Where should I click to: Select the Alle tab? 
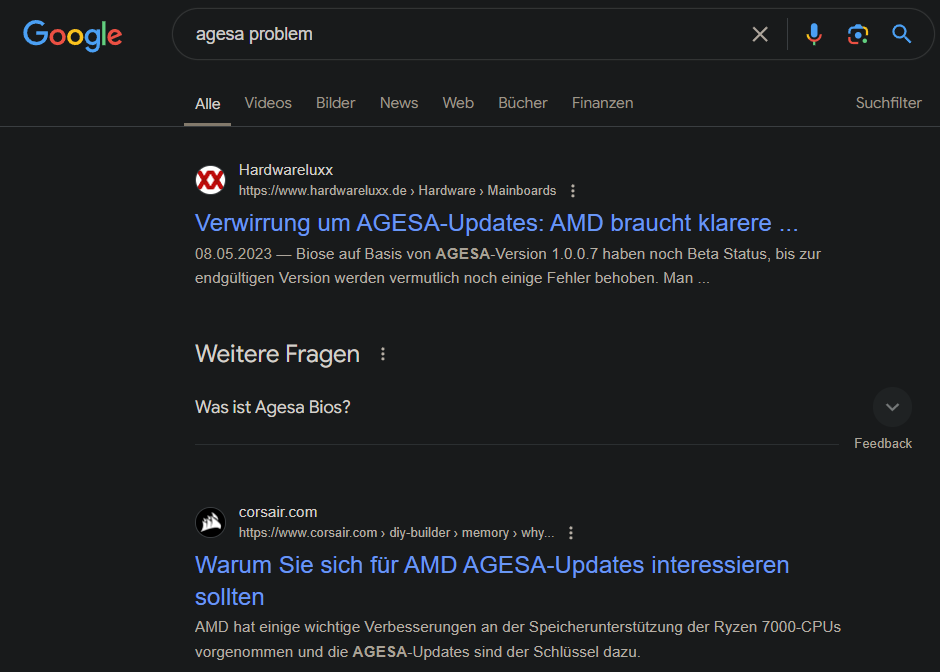(x=207, y=104)
